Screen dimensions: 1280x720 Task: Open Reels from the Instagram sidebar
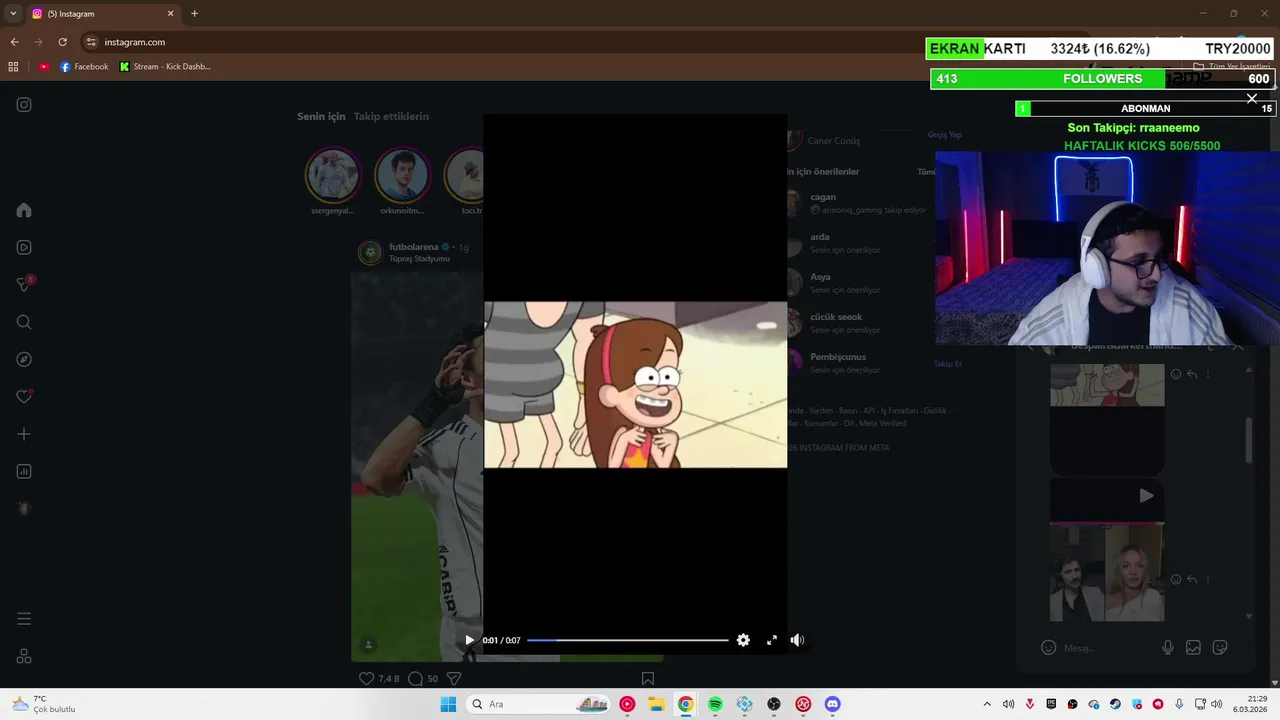[x=24, y=247]
